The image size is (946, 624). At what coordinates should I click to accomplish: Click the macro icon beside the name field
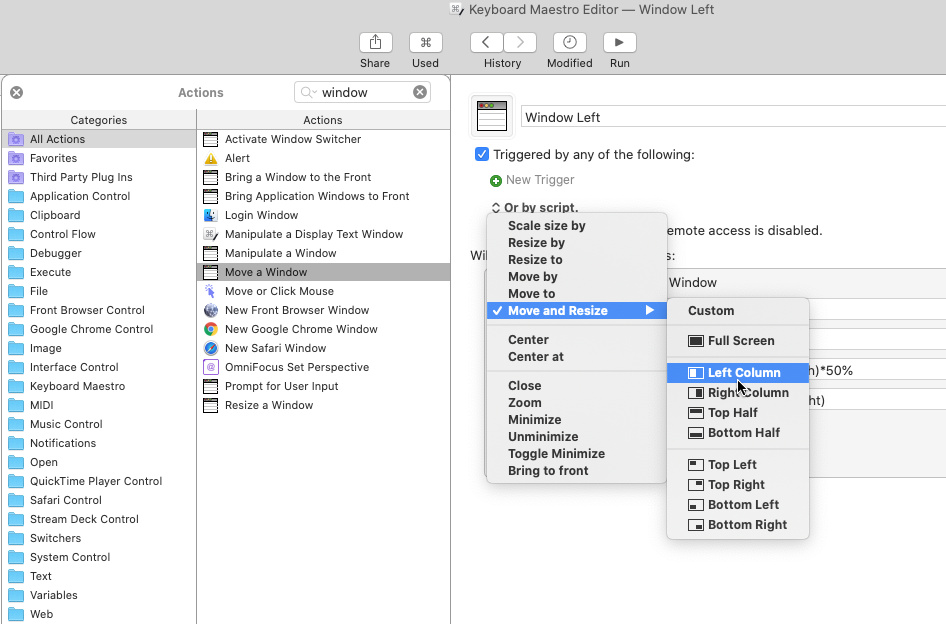tap(491, 116)
